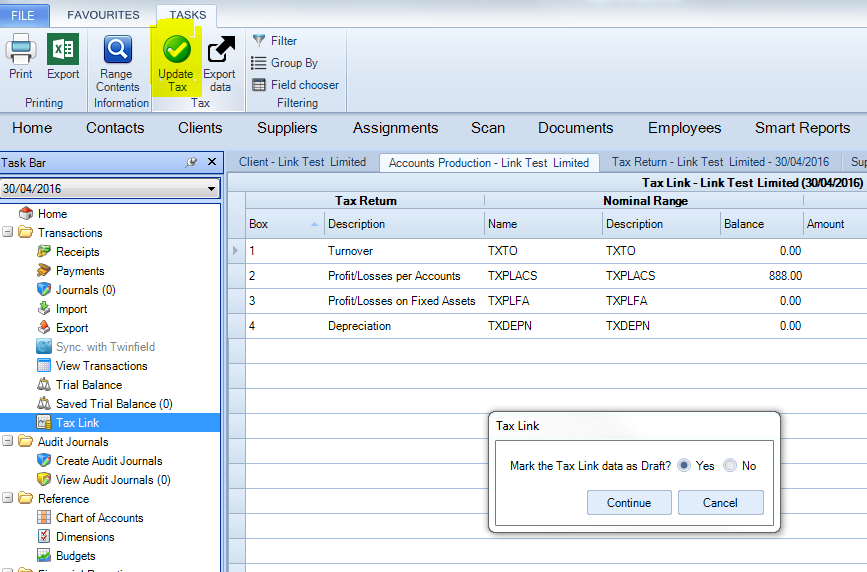This screenshot has width=867, height=572.
Task: Switch to the FAVOURITES ribbon tab
Action: click(103, 15)
